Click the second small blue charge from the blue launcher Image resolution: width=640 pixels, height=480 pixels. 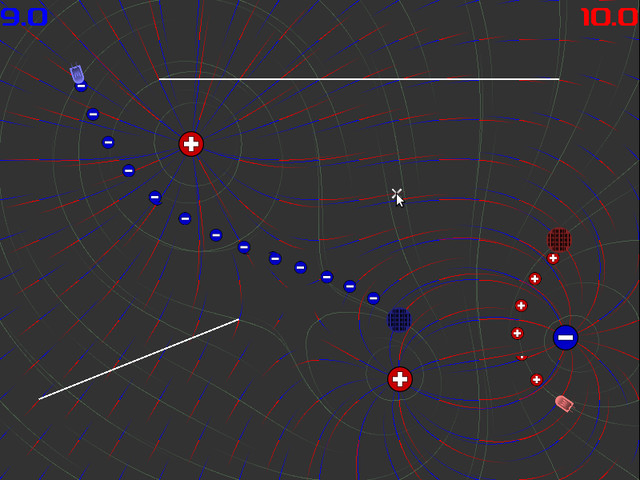tap(93, 114)
